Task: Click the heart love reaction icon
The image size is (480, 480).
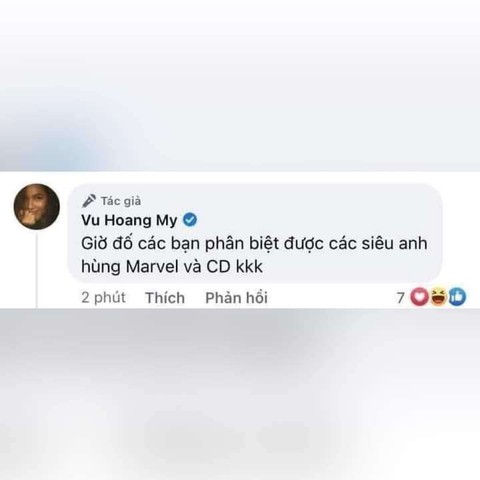Action: (419, 297)
